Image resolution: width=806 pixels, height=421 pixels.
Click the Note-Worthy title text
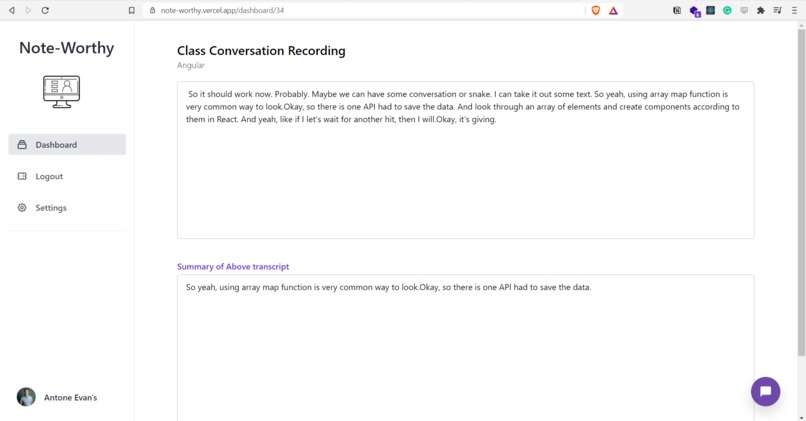click(x=67, y=48)
